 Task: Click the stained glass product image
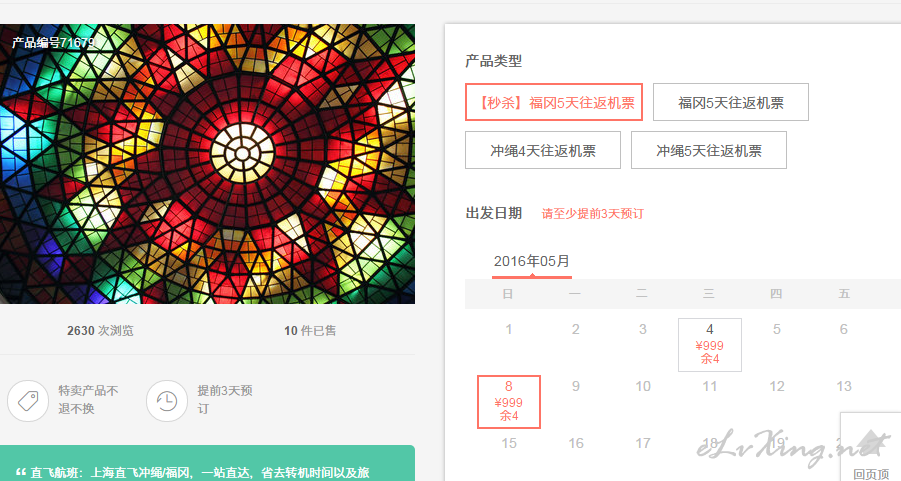pos(207,164)
